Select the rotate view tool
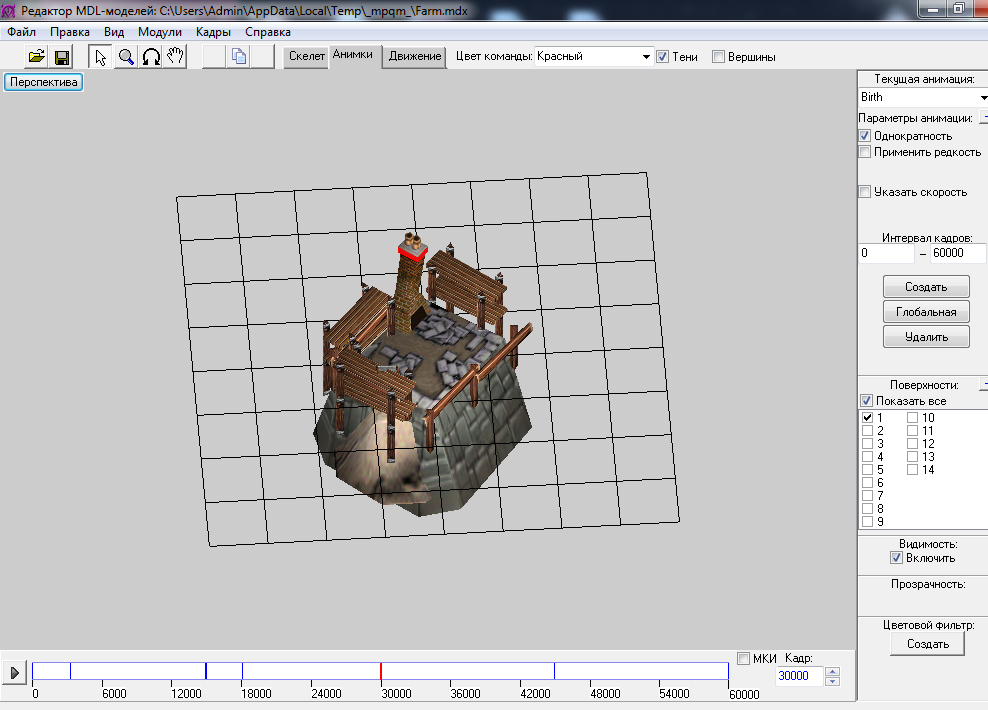The width and height of the screenshot is (988, 710). pos(151,57)
